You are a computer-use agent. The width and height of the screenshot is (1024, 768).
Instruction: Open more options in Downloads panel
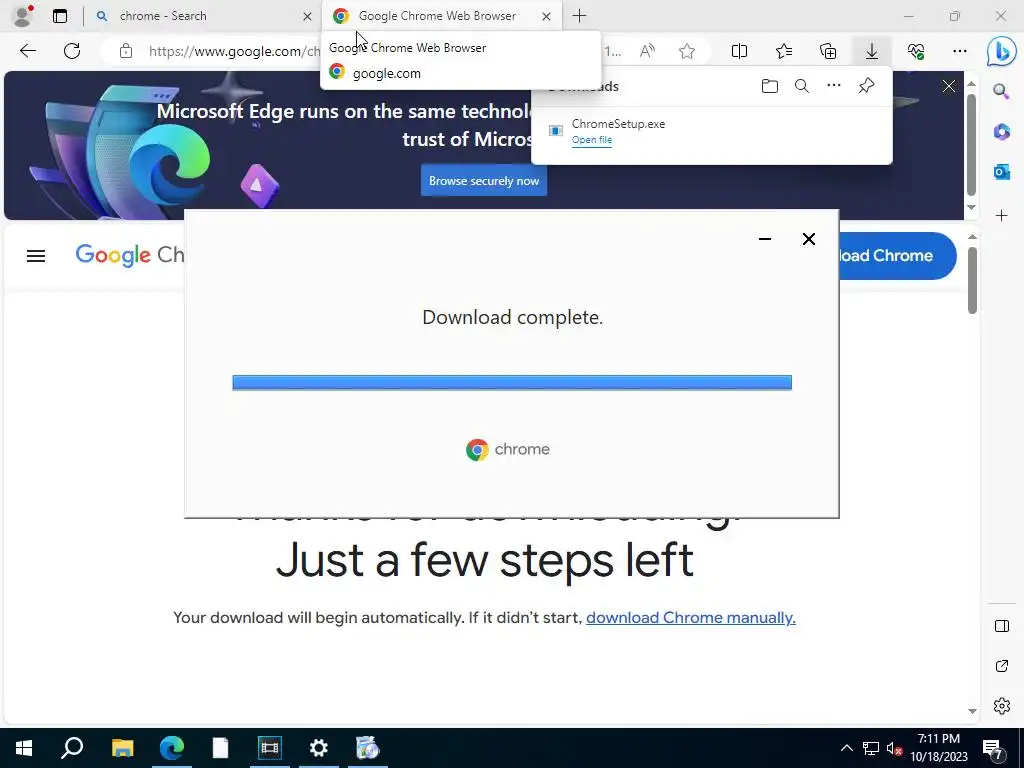tap(834, 86)
